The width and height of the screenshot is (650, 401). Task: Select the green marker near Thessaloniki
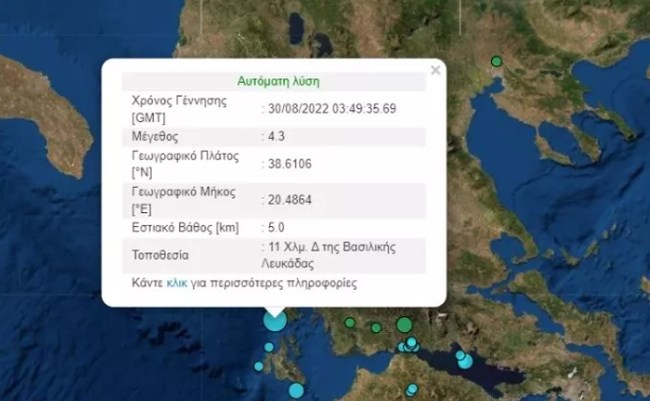tap(496, 62)
